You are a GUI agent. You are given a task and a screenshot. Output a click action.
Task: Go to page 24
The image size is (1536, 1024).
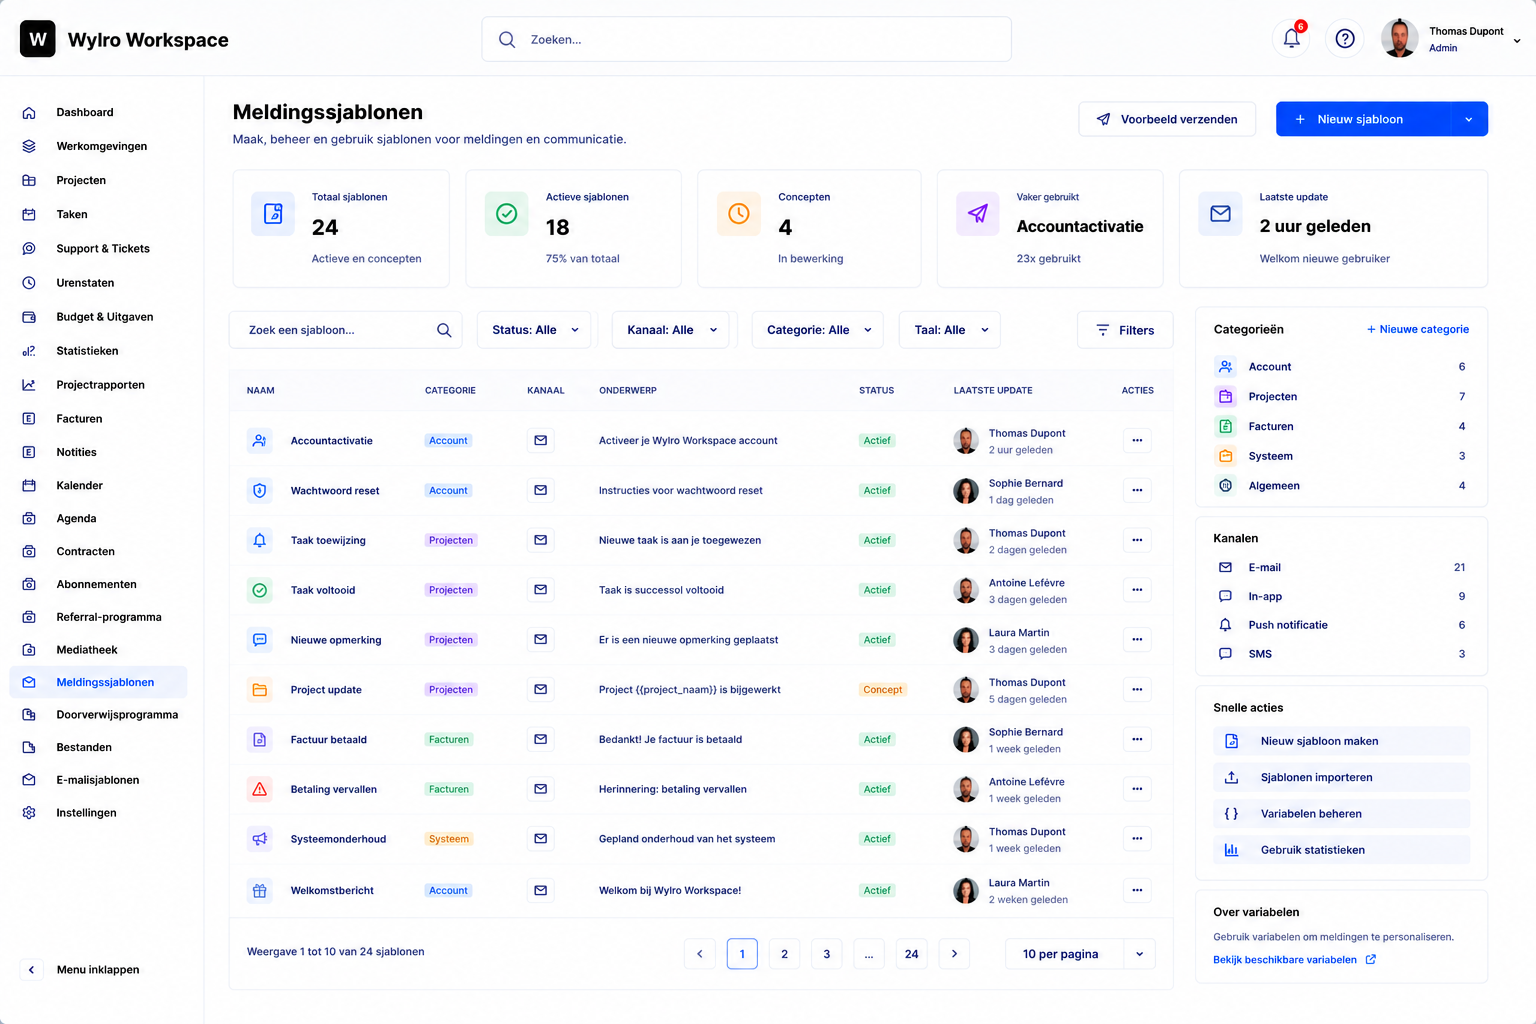(911, 954)
